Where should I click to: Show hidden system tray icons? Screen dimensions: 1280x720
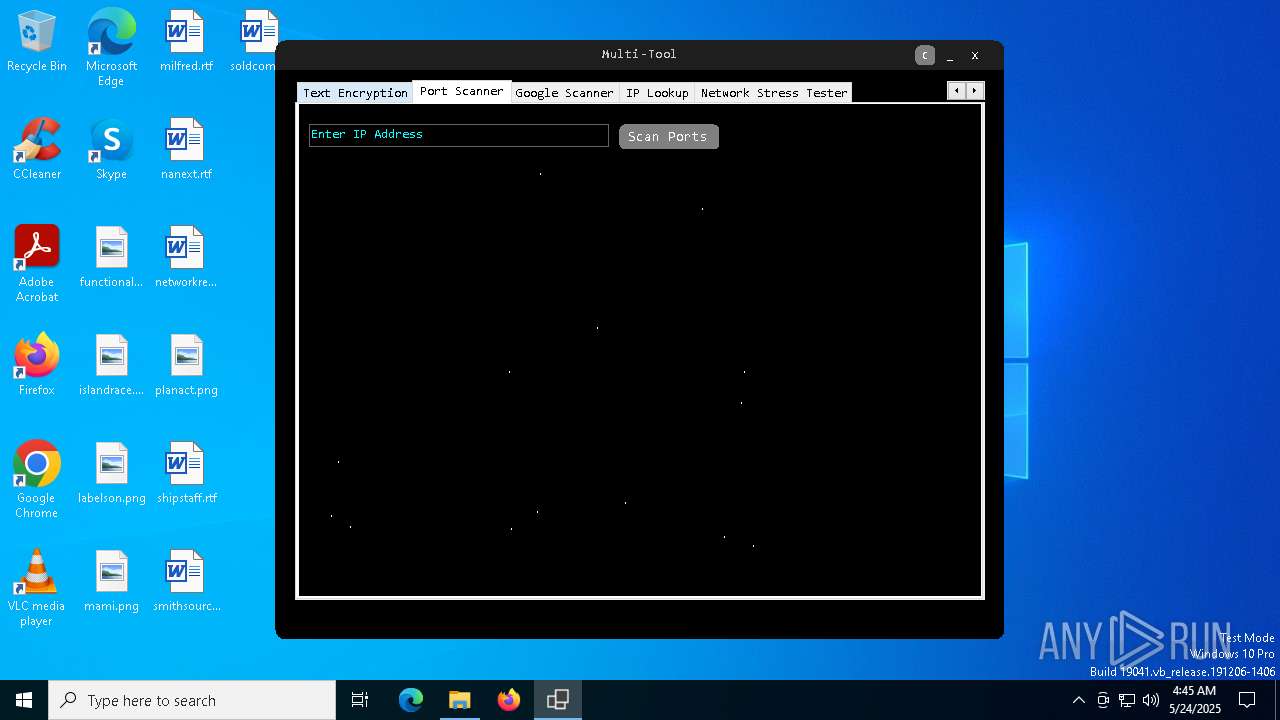click(1078, 700)
